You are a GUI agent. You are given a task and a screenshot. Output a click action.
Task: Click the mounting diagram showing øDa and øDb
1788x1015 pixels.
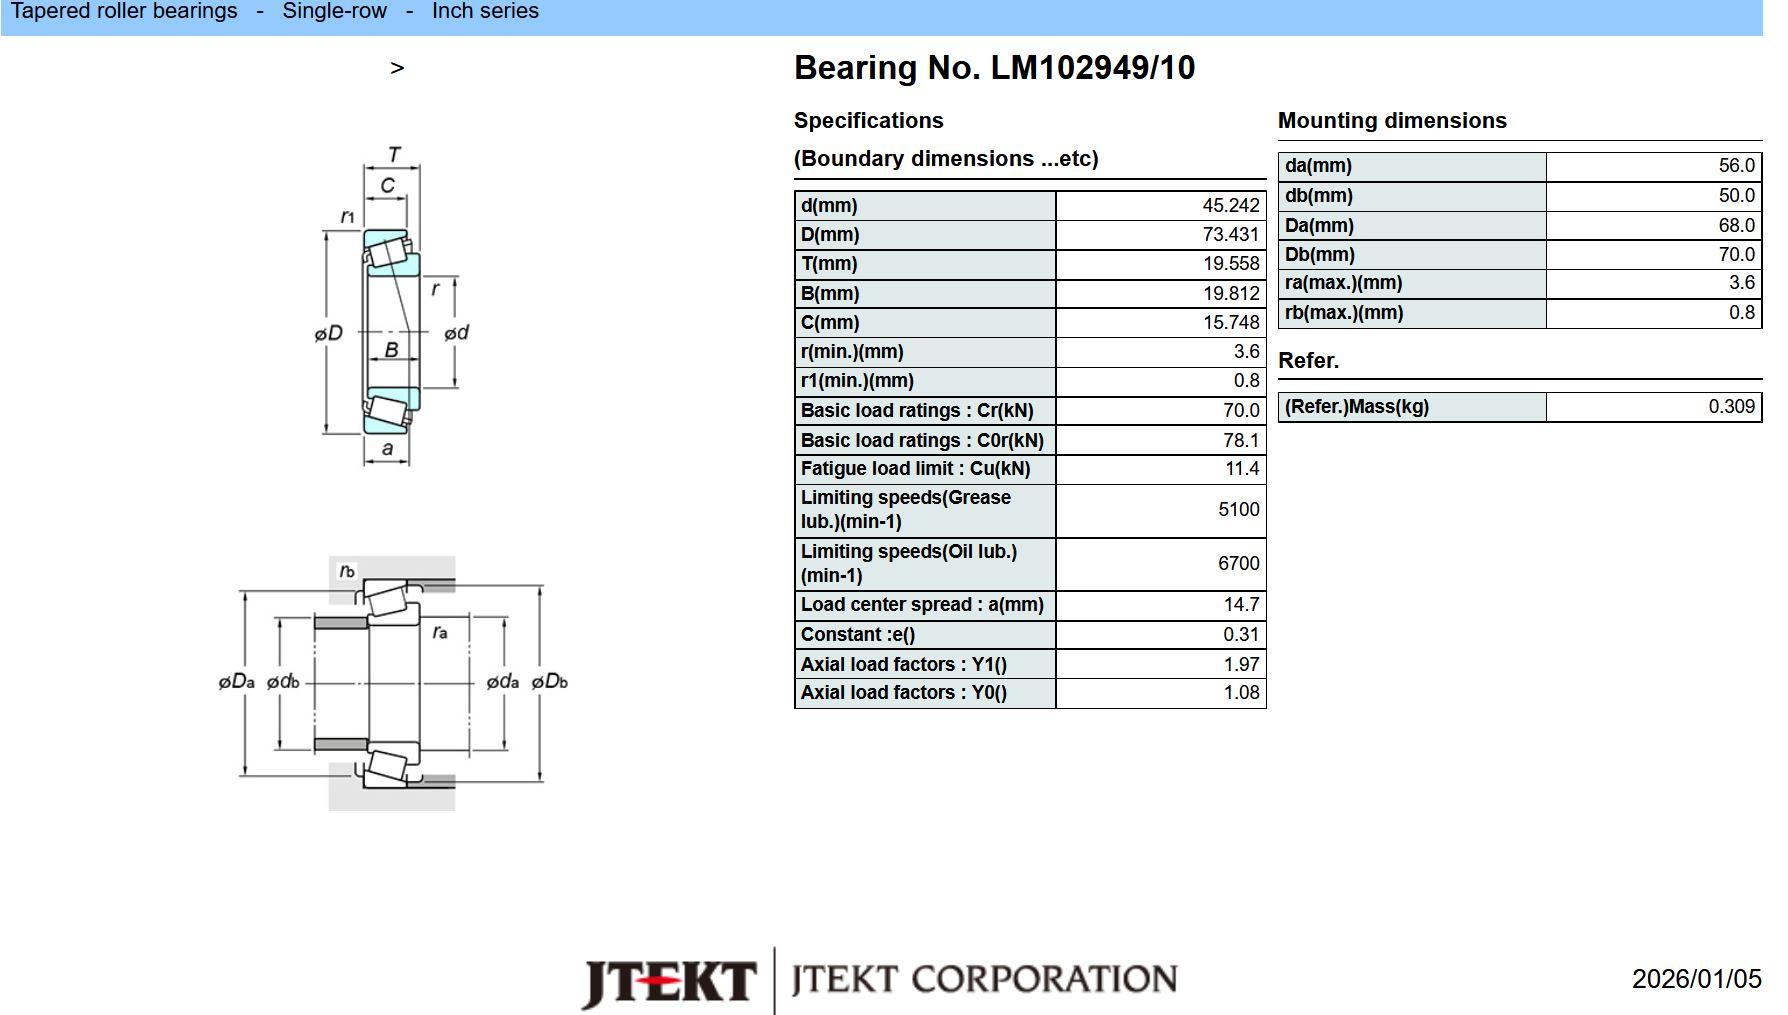pos(392,683)
